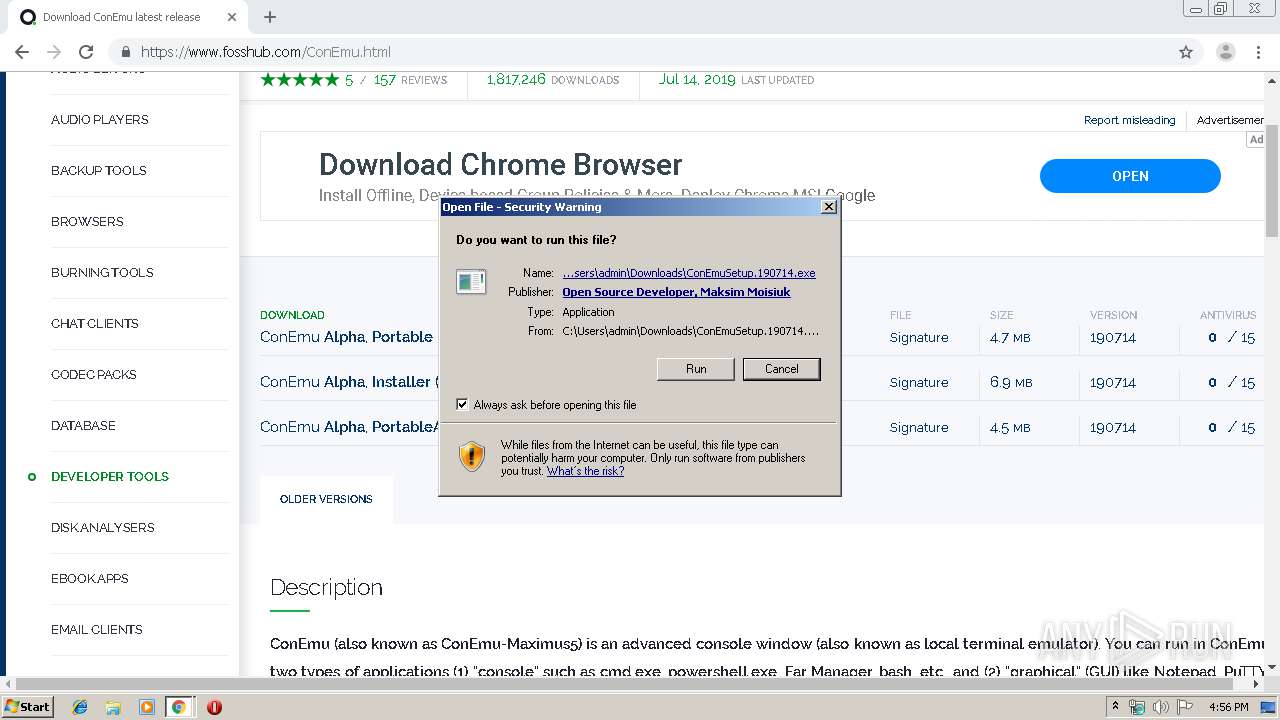Click the 157 reviews link

click(410, 80)
